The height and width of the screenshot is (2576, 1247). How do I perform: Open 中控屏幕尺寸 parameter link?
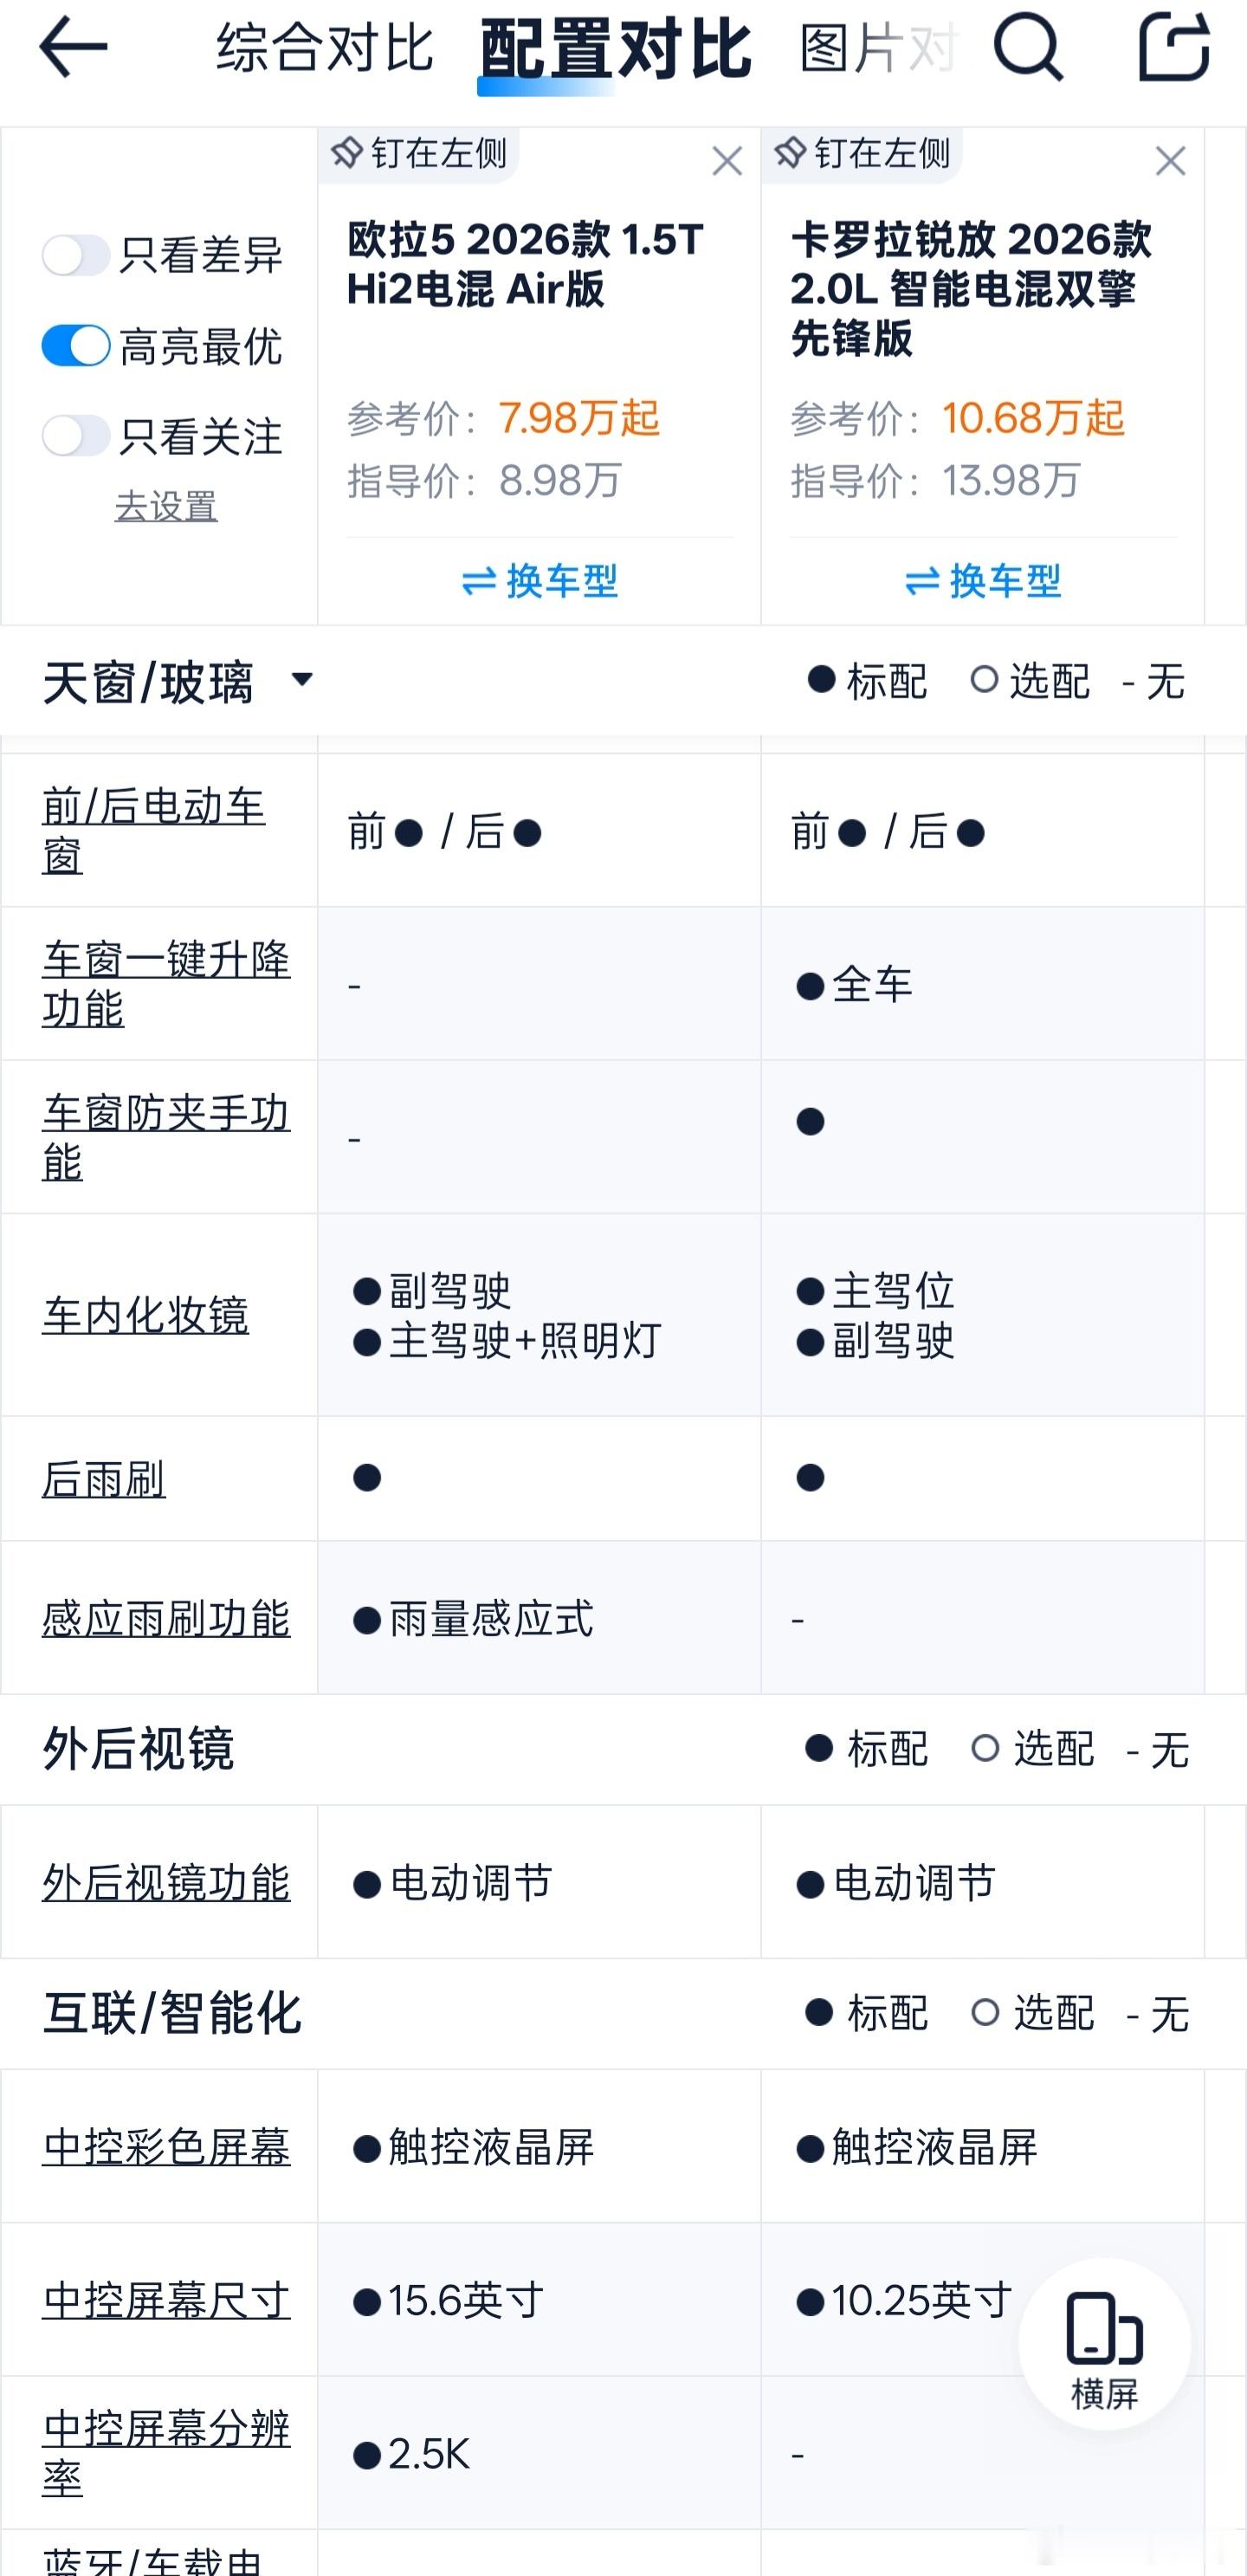166,2300
